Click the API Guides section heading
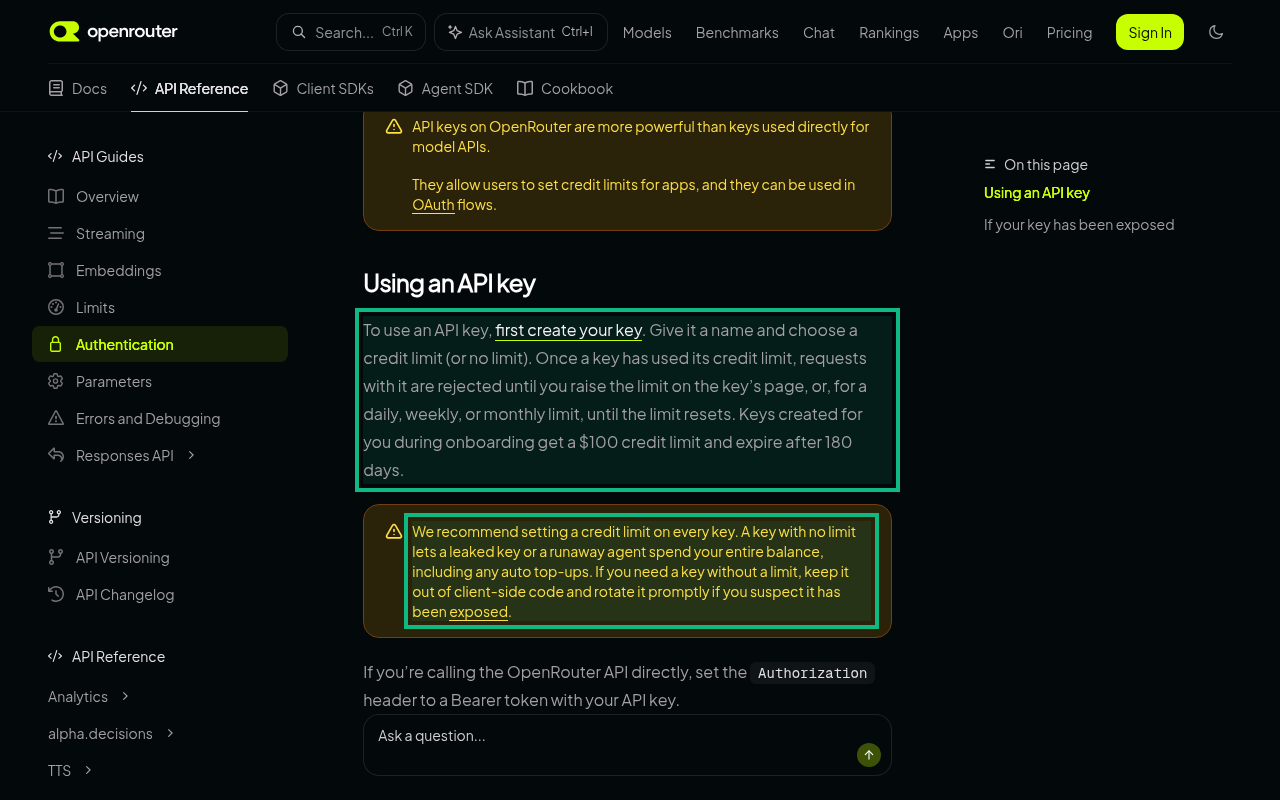This screenshot has width=1280, height=800. [x=96, y=156]
